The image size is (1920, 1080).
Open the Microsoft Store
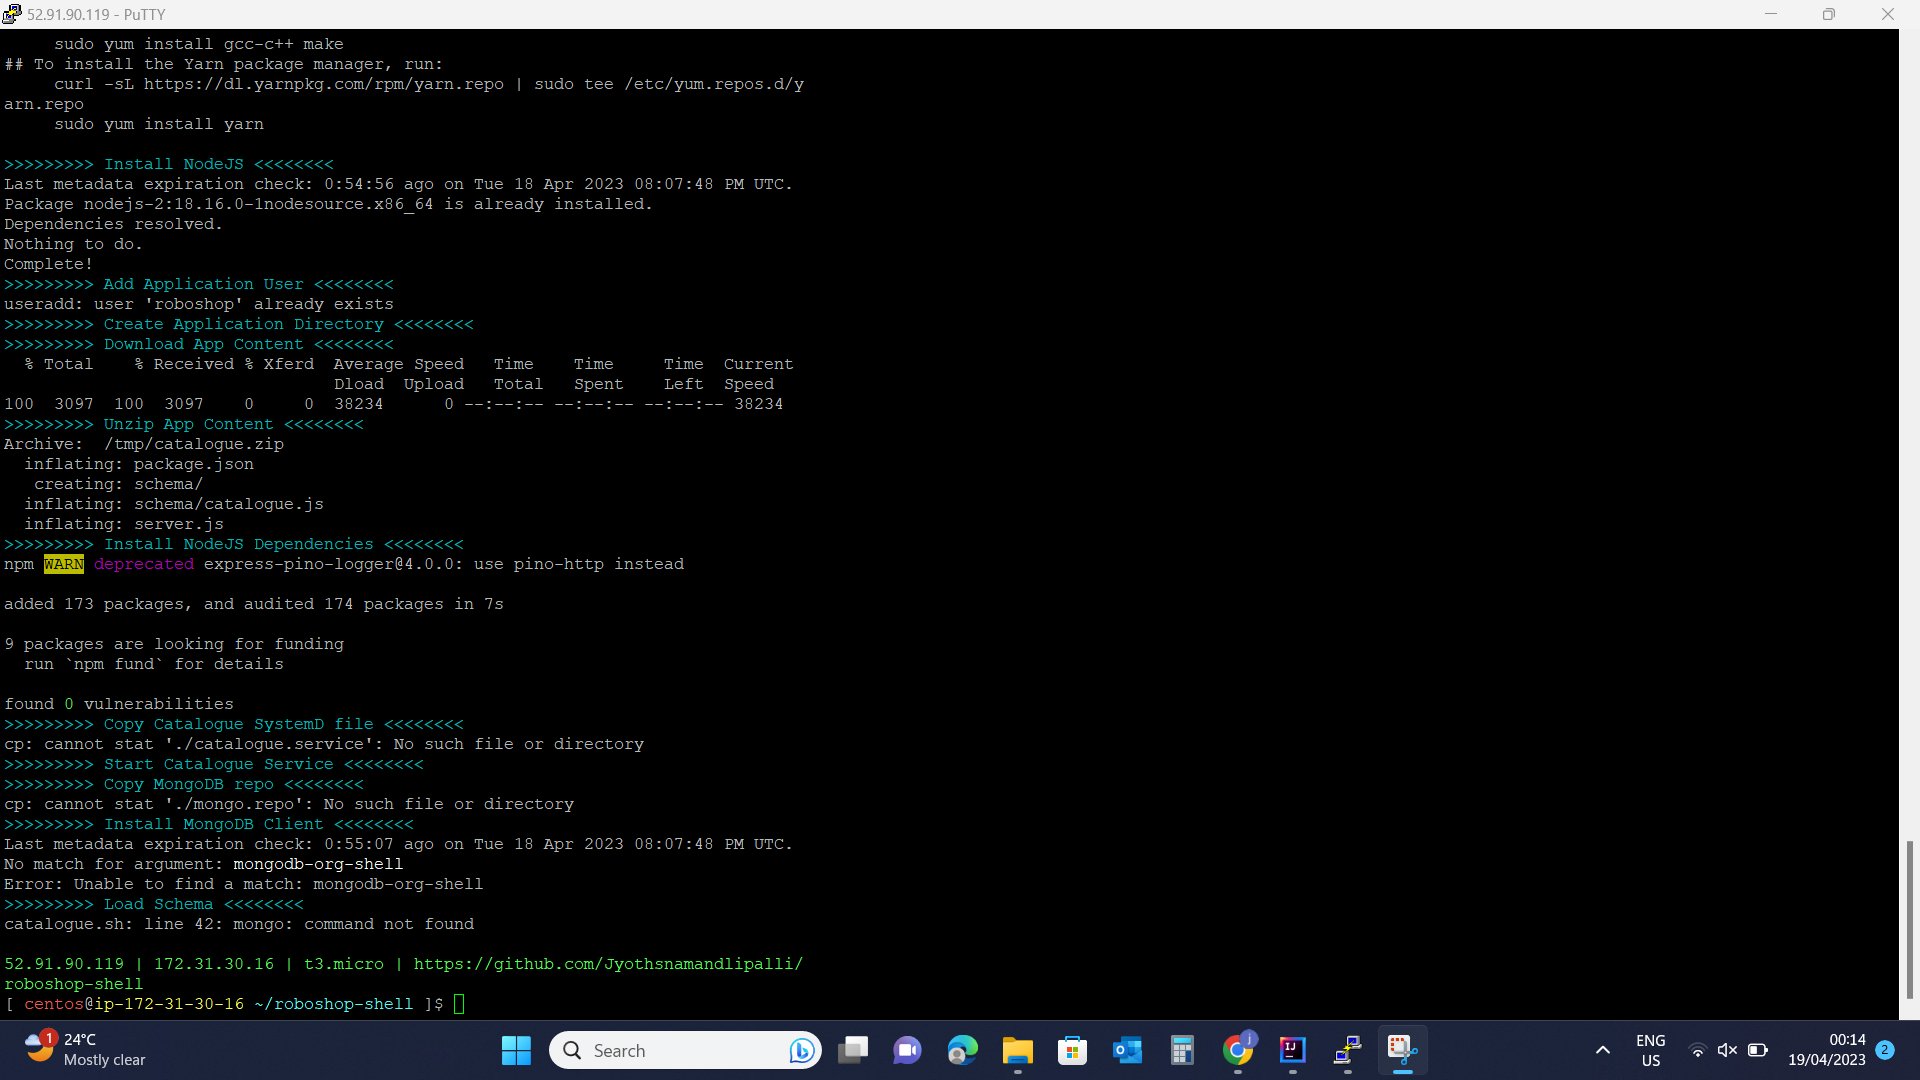(x=1072, y=1051)
